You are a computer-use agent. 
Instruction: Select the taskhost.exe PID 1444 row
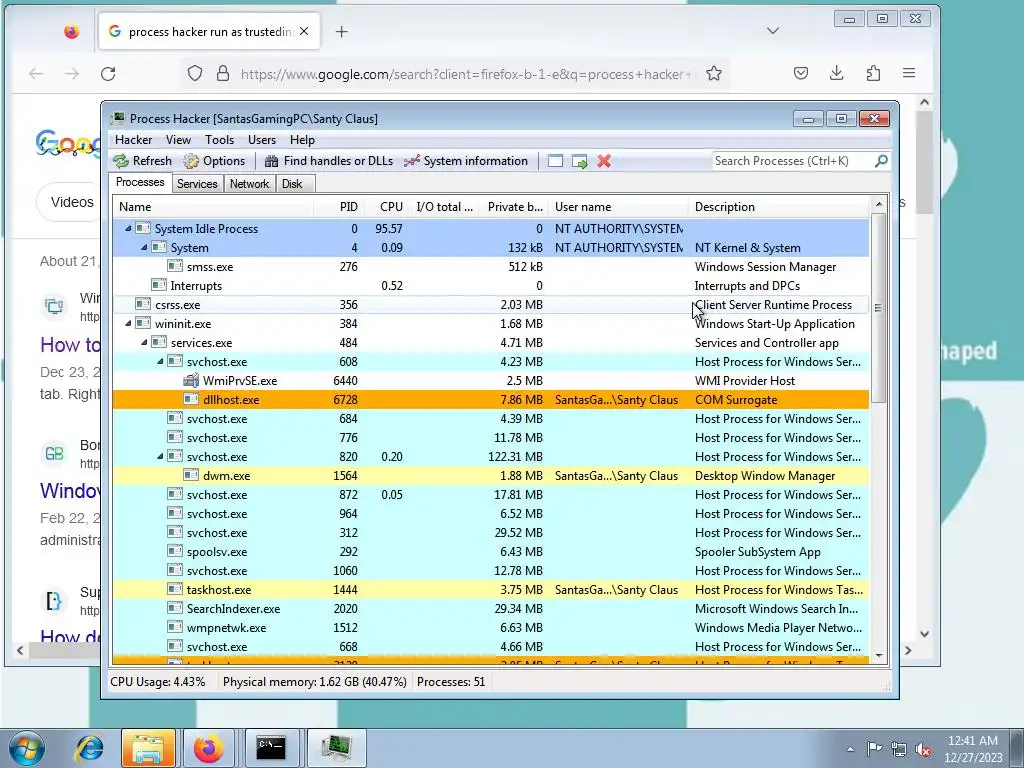491,590
